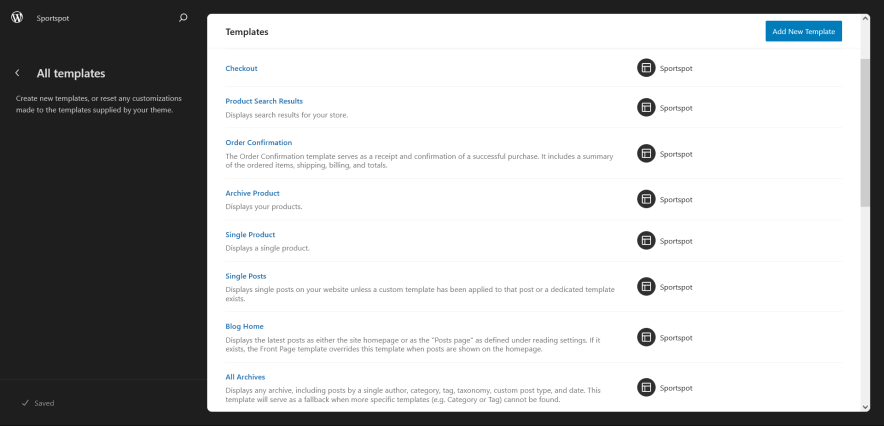
Task: Click the layout icon beside Single Product
Action: click(x=646, y=240)
